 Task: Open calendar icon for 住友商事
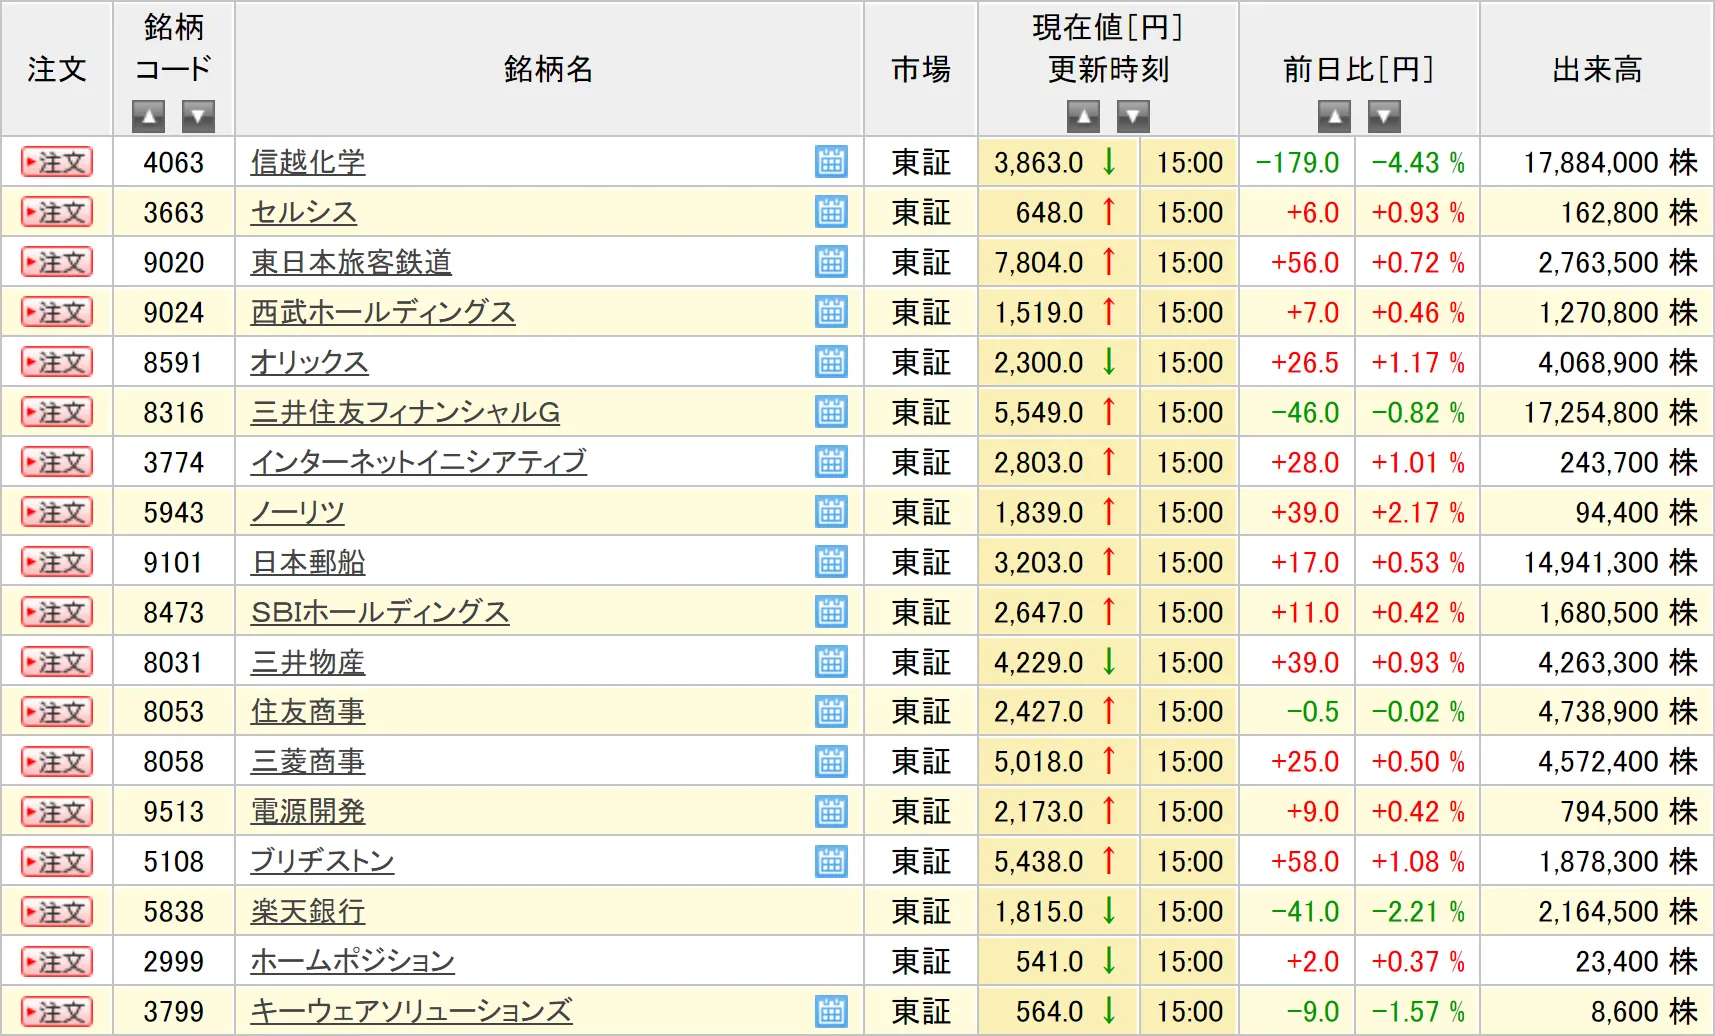tap(831, 712)
